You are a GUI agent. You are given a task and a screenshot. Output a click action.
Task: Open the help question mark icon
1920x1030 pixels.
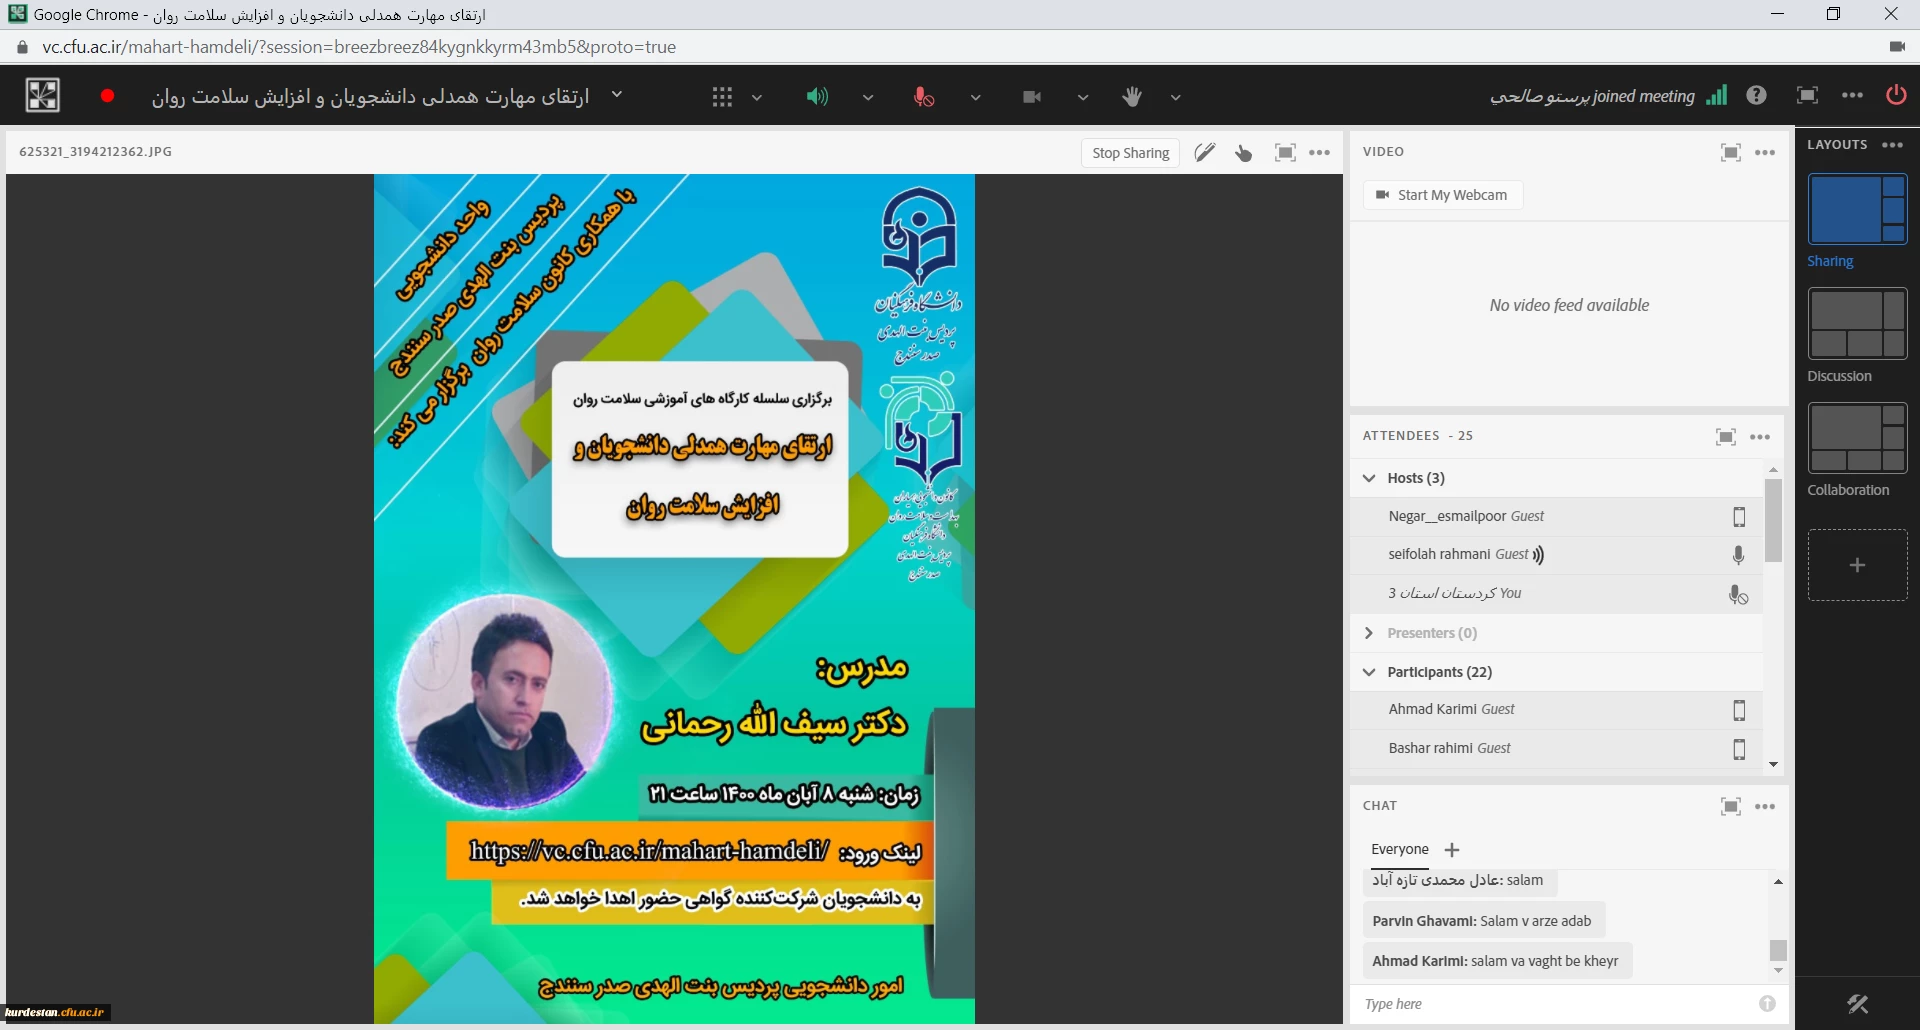1756,96
